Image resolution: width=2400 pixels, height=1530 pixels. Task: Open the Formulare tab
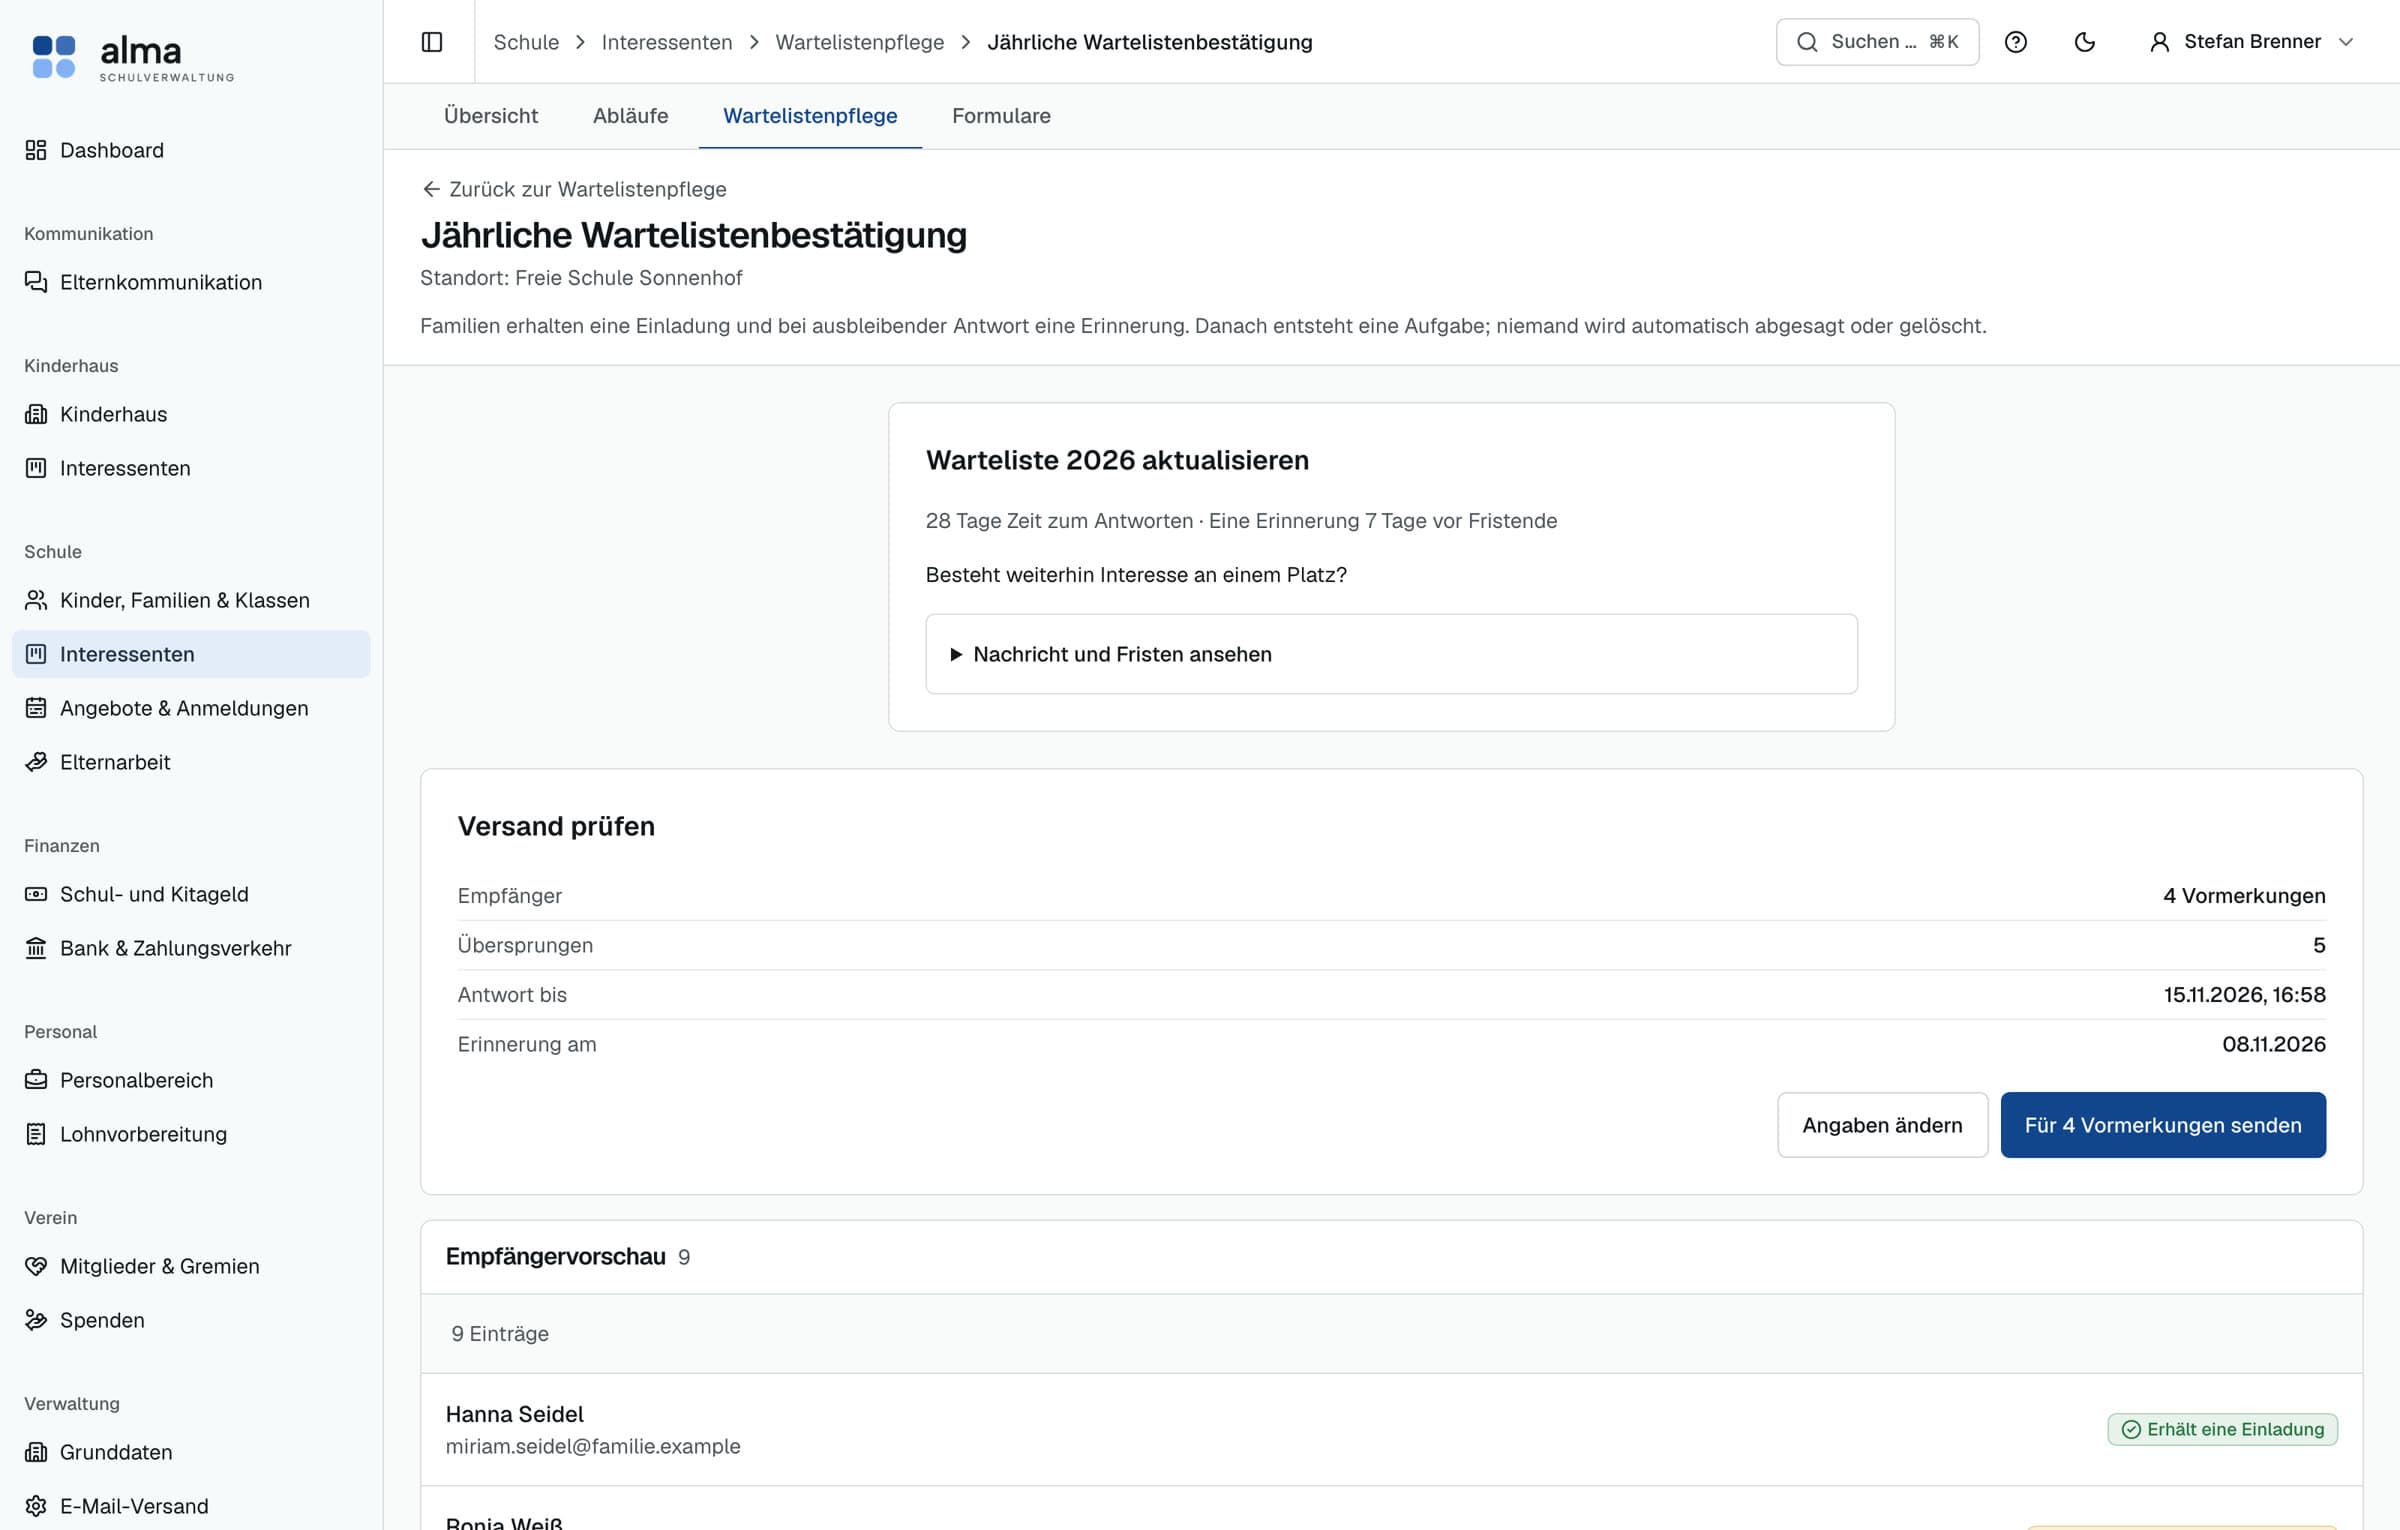coord(1001,116)
